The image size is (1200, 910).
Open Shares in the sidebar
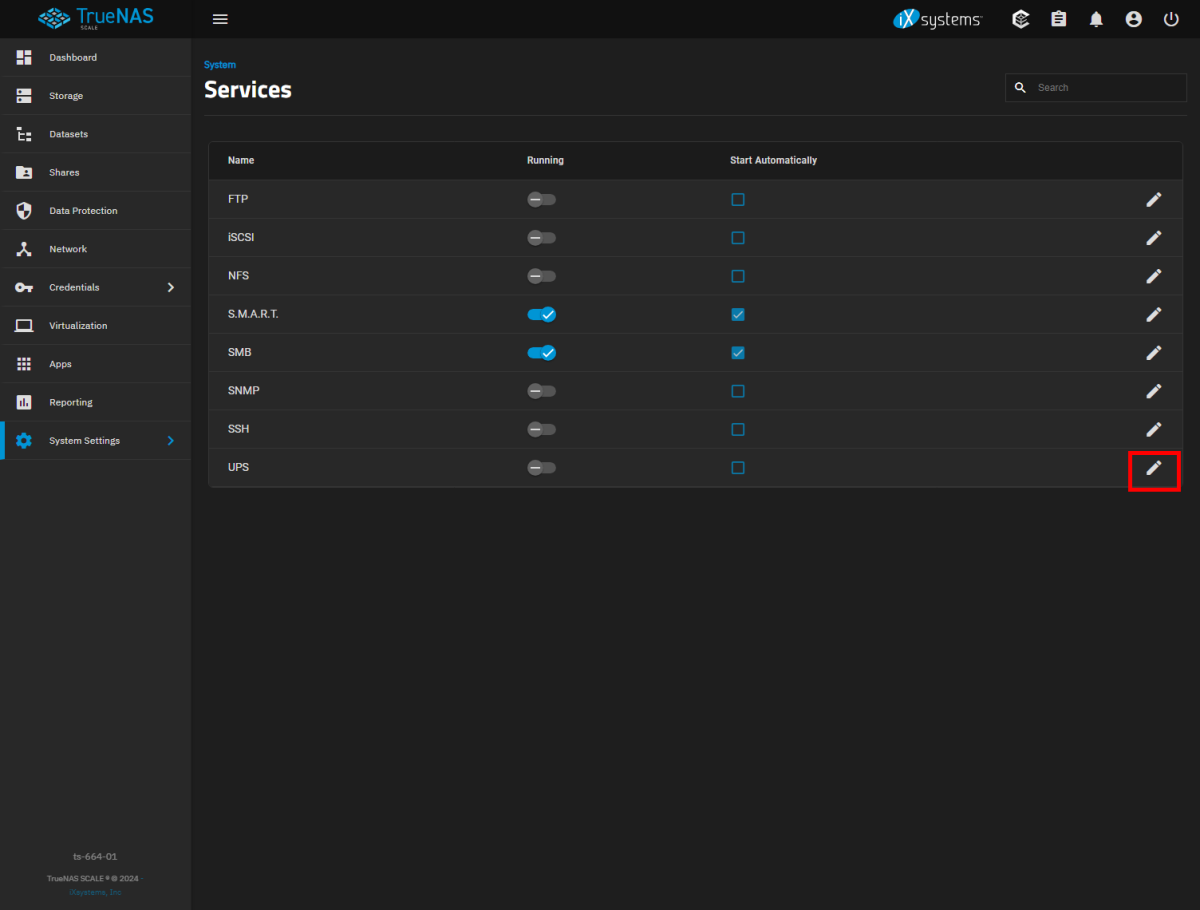coord(95,172)
